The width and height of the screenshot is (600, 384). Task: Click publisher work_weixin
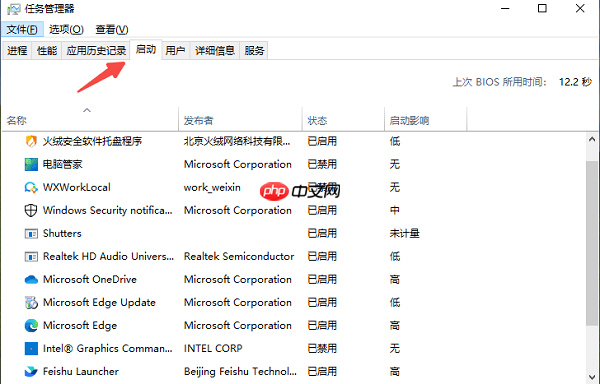[212, 187]
